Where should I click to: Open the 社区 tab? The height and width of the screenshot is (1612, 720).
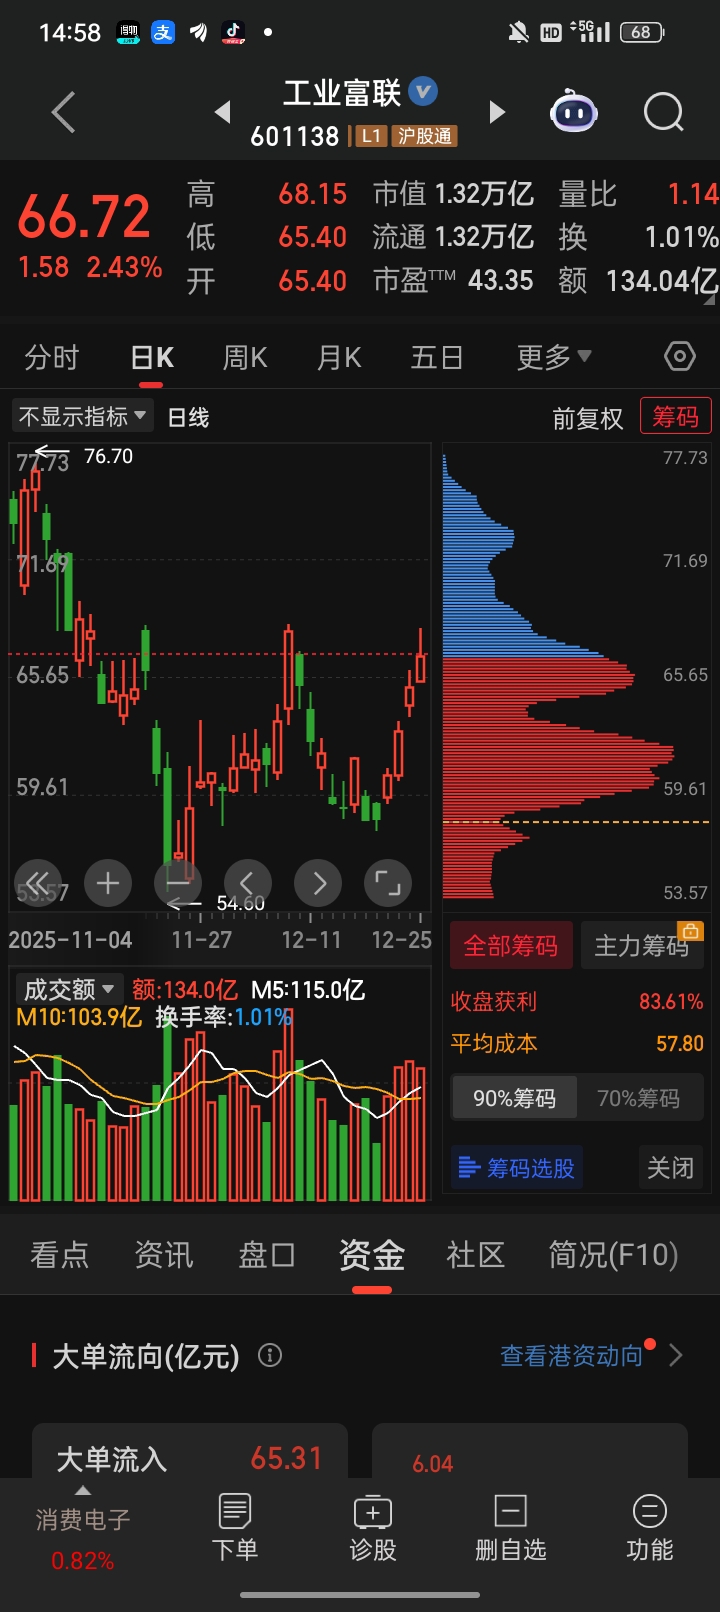[x=476, y=1254]
